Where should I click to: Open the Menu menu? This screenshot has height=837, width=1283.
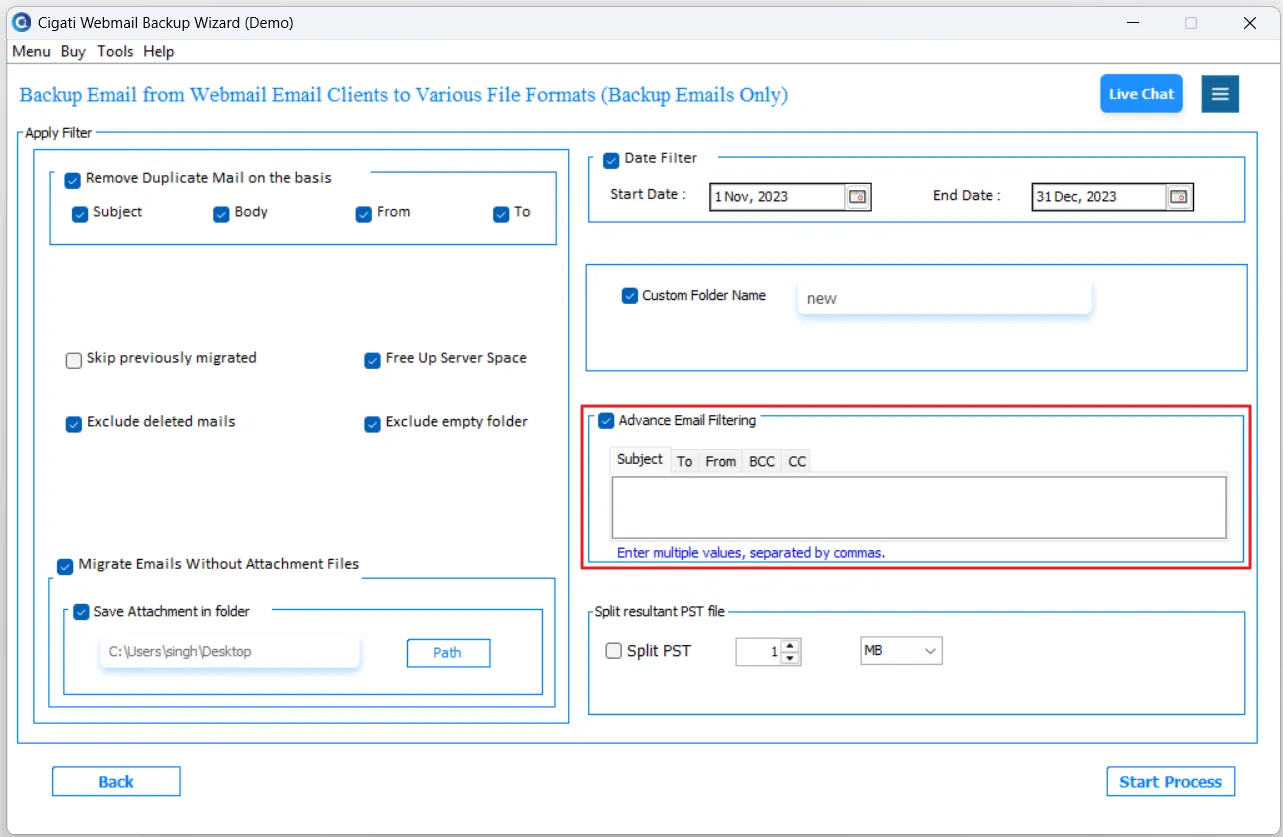coord(31,51)
